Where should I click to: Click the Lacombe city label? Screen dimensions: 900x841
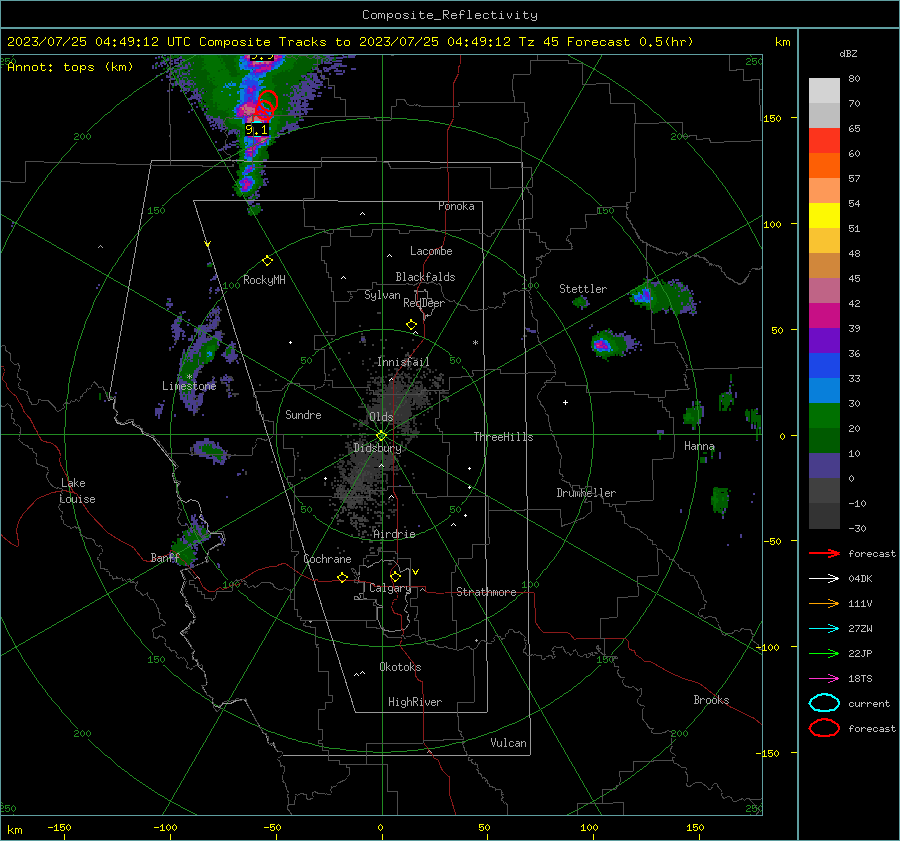click(x=431, y=251)
